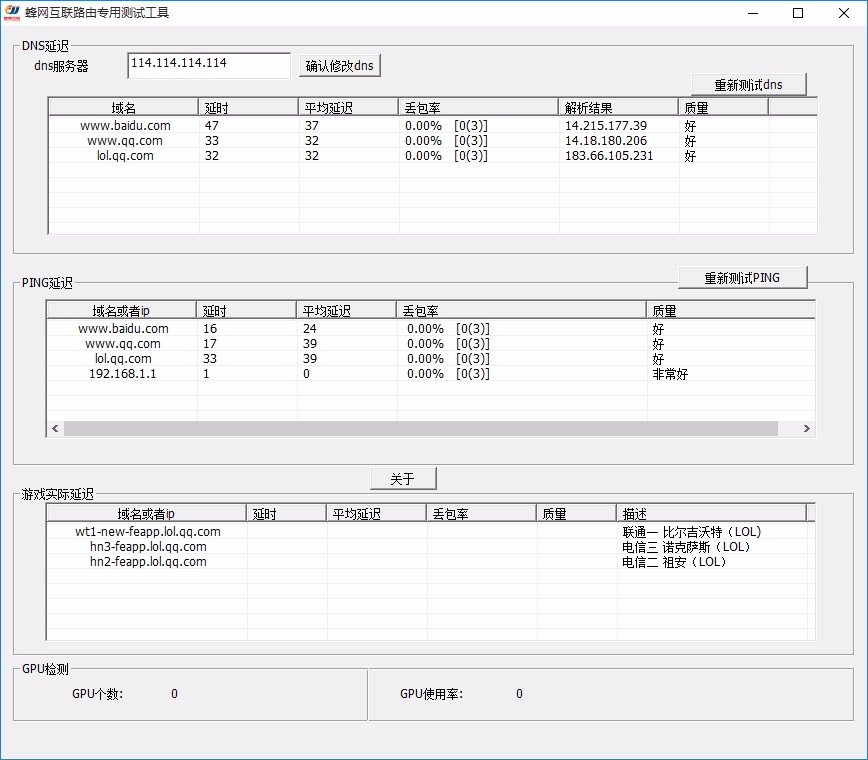The image size is (868, 760).
Task: Minimize the 蜂网互联 test tool window
Action: 753,13
